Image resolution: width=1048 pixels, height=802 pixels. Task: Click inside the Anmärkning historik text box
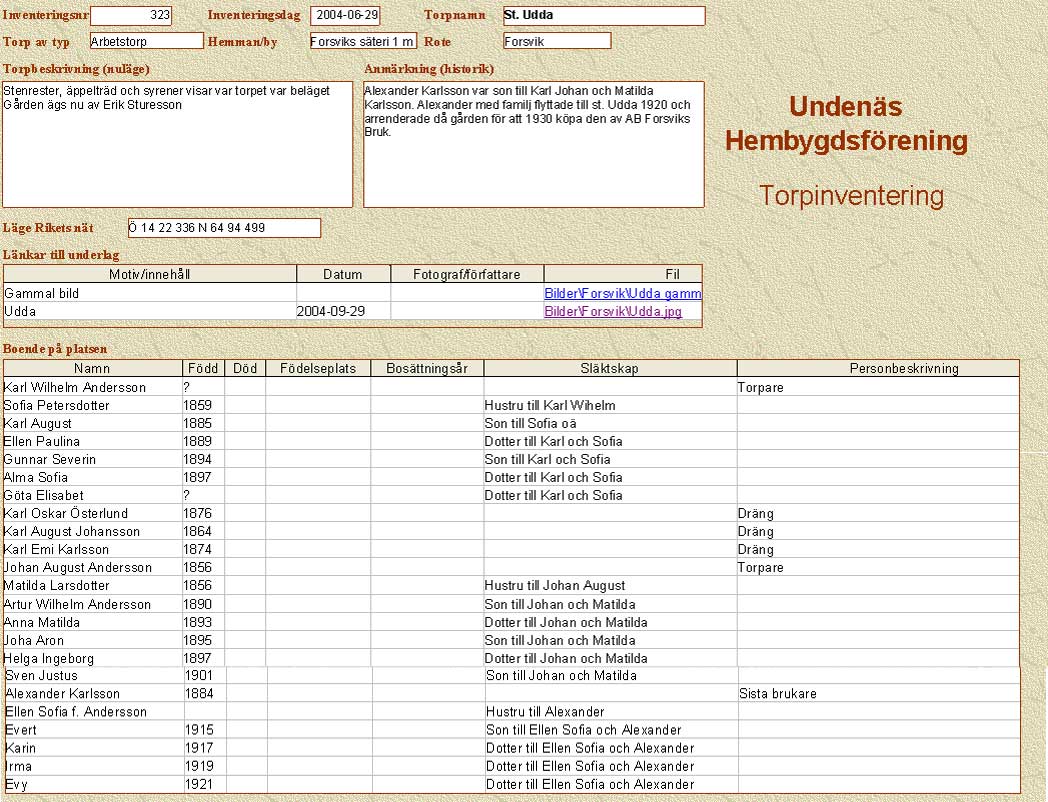533,145
